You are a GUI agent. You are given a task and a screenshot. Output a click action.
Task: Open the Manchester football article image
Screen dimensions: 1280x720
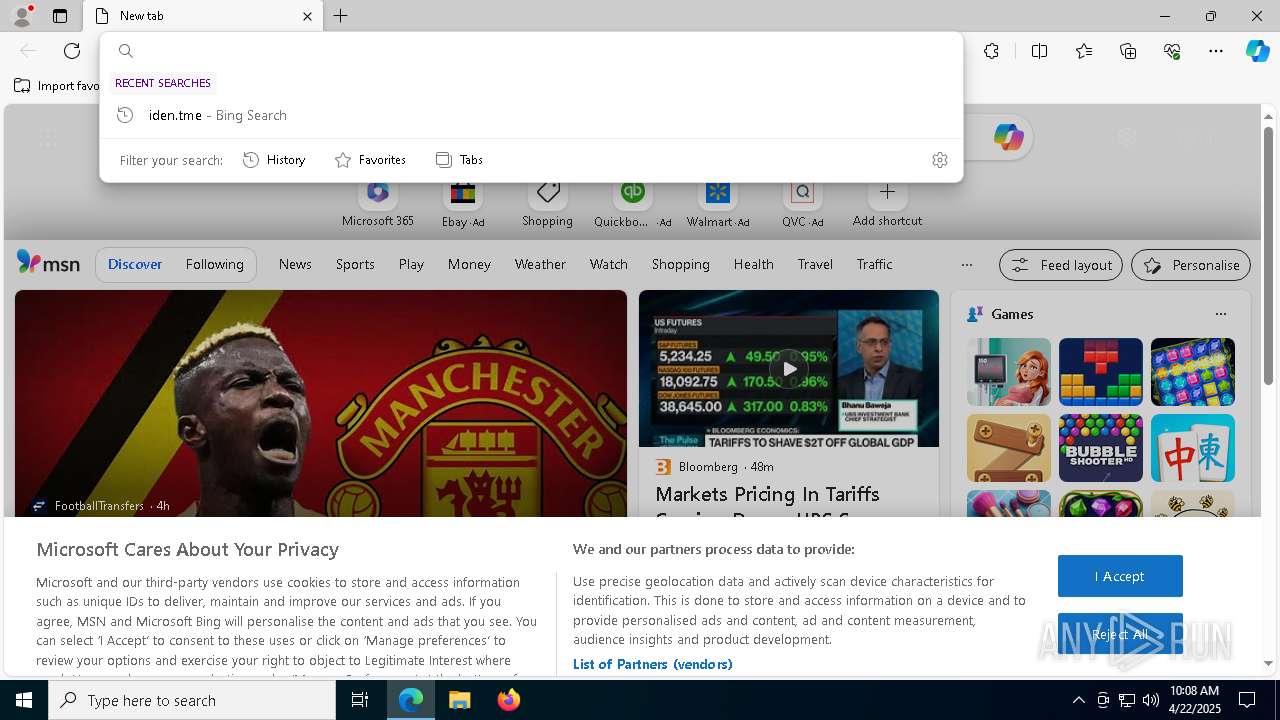click(320, 403)
